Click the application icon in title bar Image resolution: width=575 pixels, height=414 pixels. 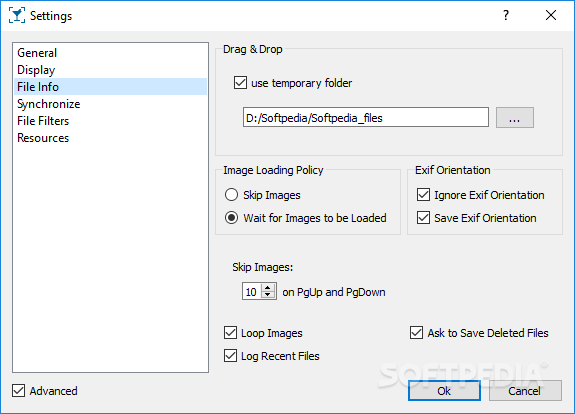click(17, 15)
